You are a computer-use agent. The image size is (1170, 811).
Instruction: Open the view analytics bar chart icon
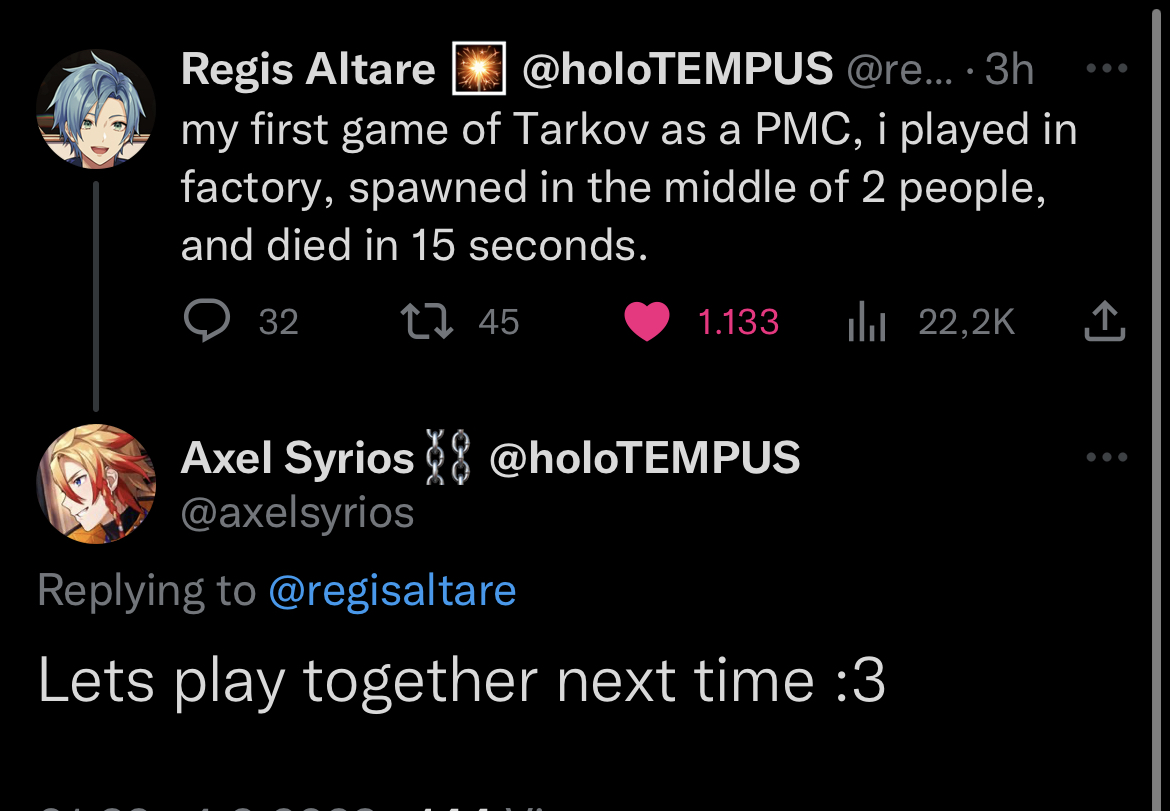866,322
